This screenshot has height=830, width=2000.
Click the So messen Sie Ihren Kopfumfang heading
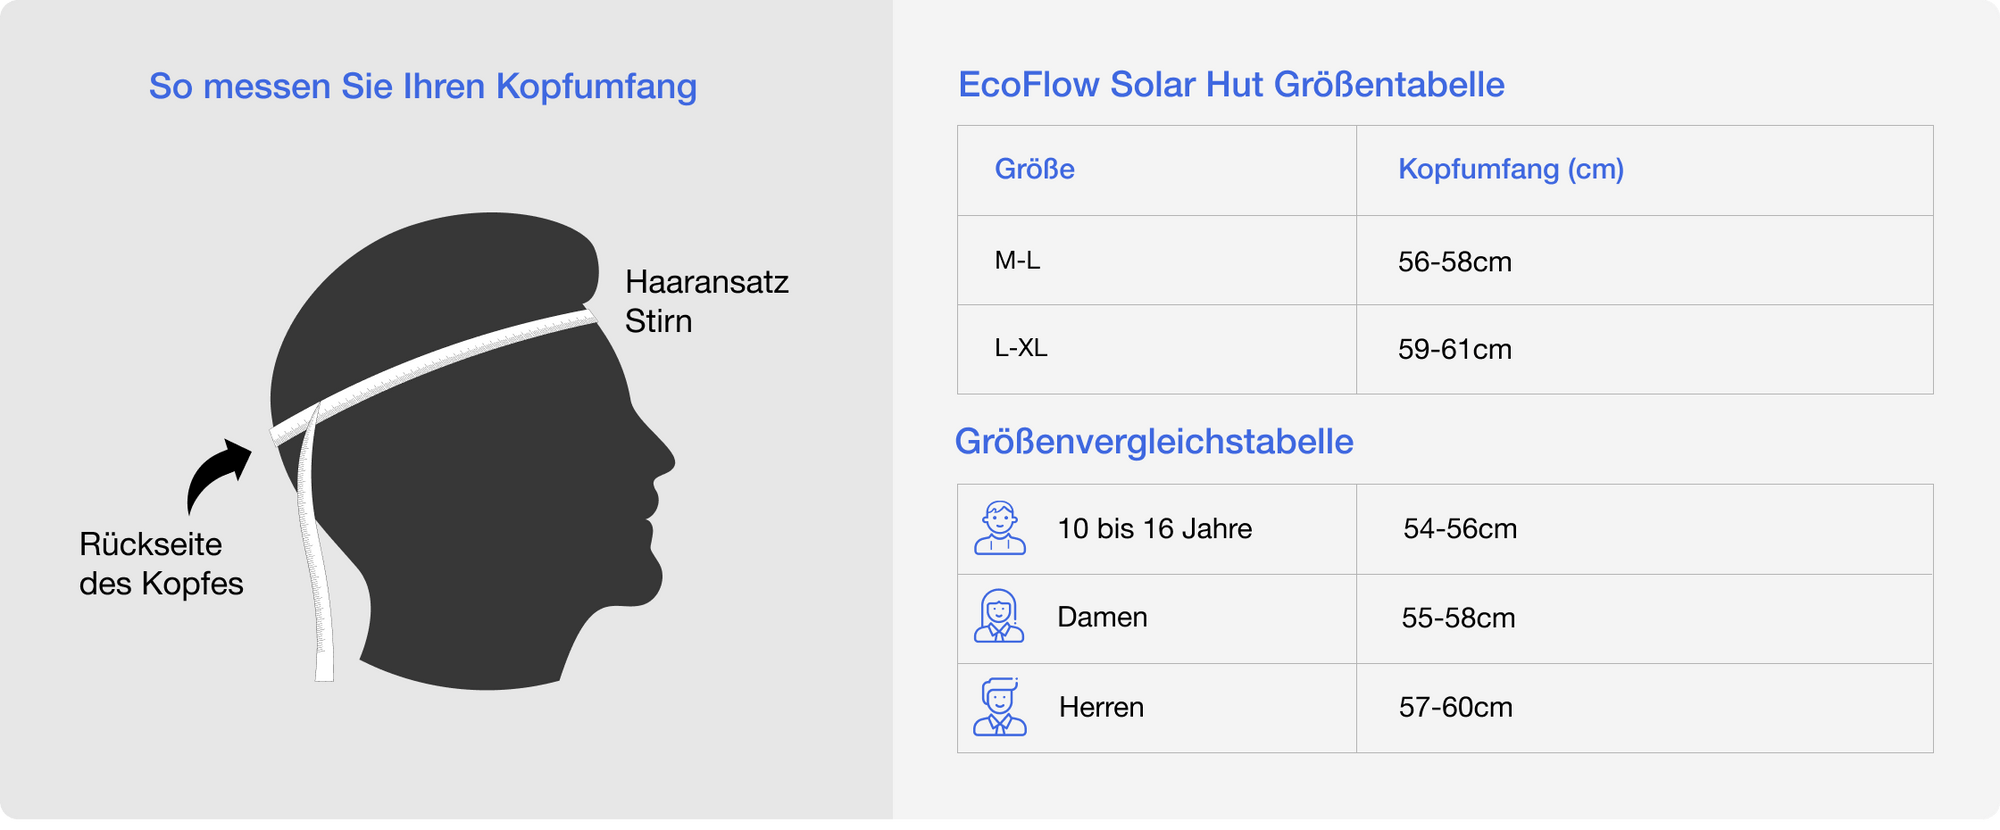(422, 86)
